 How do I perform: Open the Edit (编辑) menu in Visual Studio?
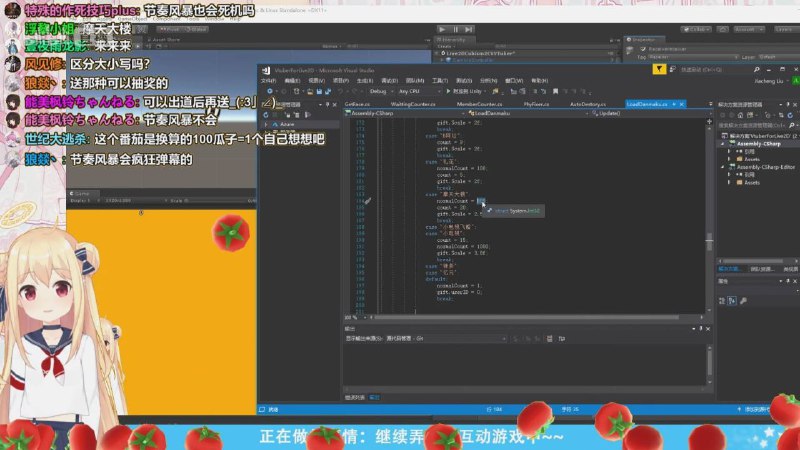[292, 81]
